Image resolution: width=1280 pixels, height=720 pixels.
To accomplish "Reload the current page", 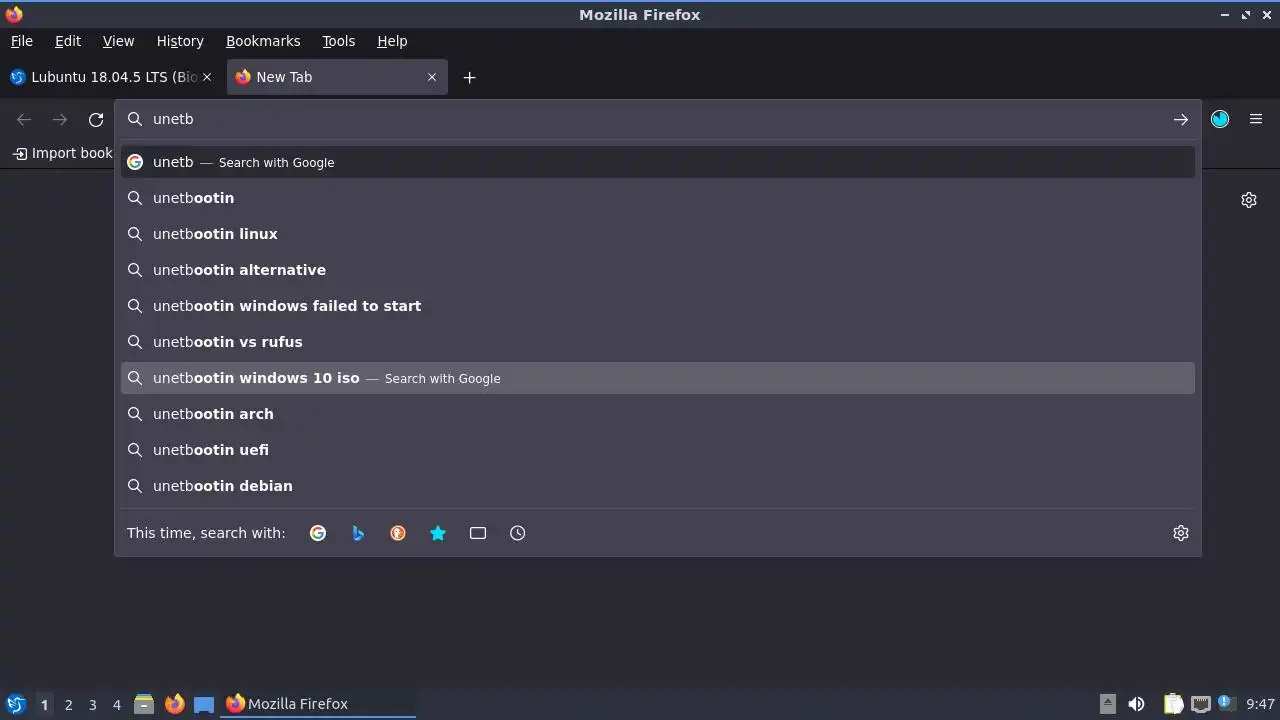I will point(96,119).
